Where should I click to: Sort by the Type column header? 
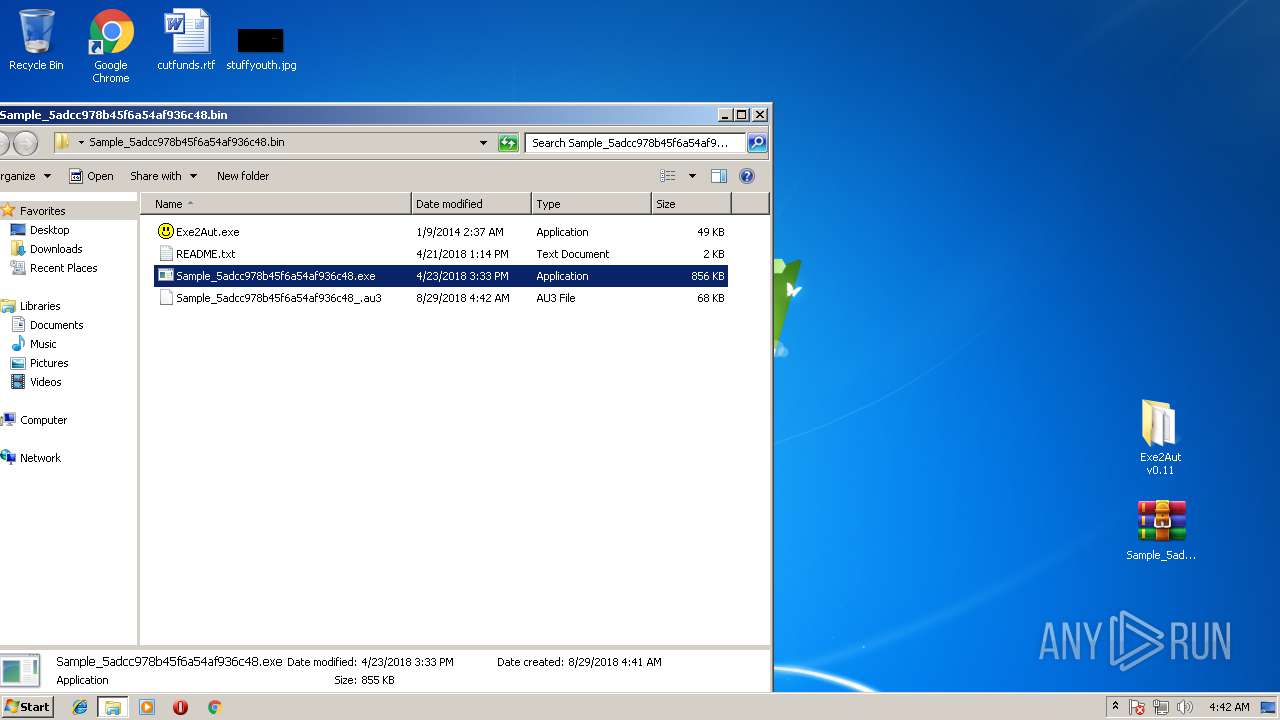pyautogui.click(x=591, y=204)
